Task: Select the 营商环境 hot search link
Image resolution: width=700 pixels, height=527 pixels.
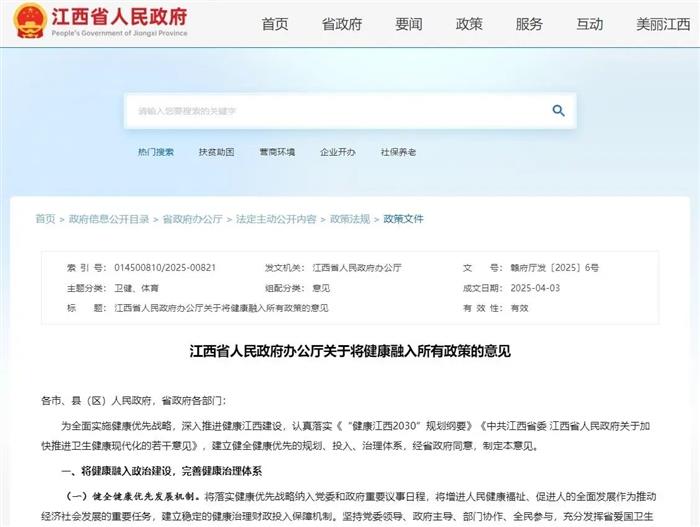Action: pyautogui.click(x=277, y=152)
